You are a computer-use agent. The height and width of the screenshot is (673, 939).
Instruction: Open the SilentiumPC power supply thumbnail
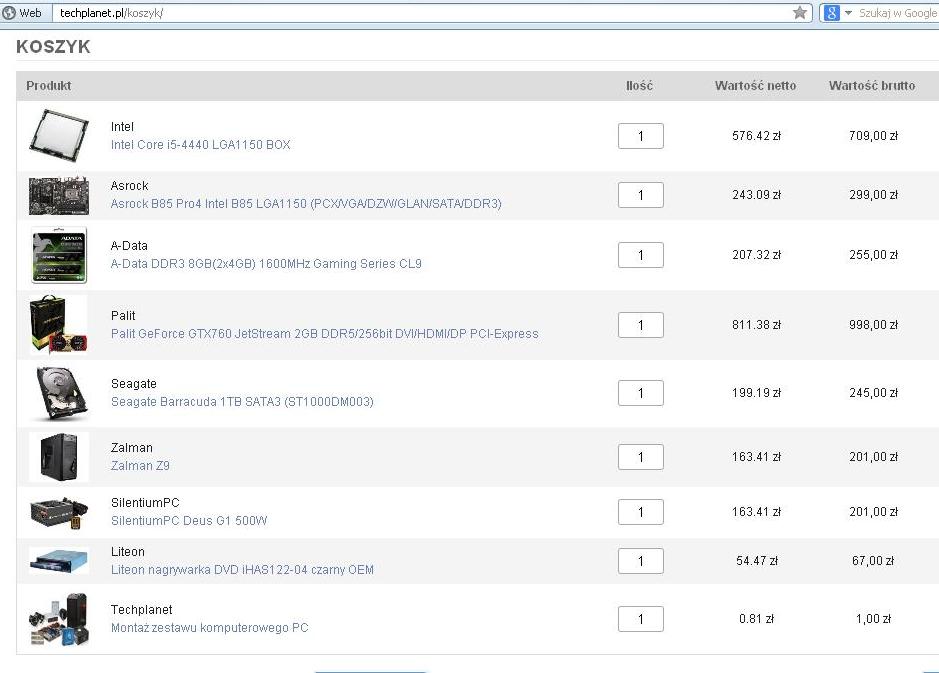59,513
